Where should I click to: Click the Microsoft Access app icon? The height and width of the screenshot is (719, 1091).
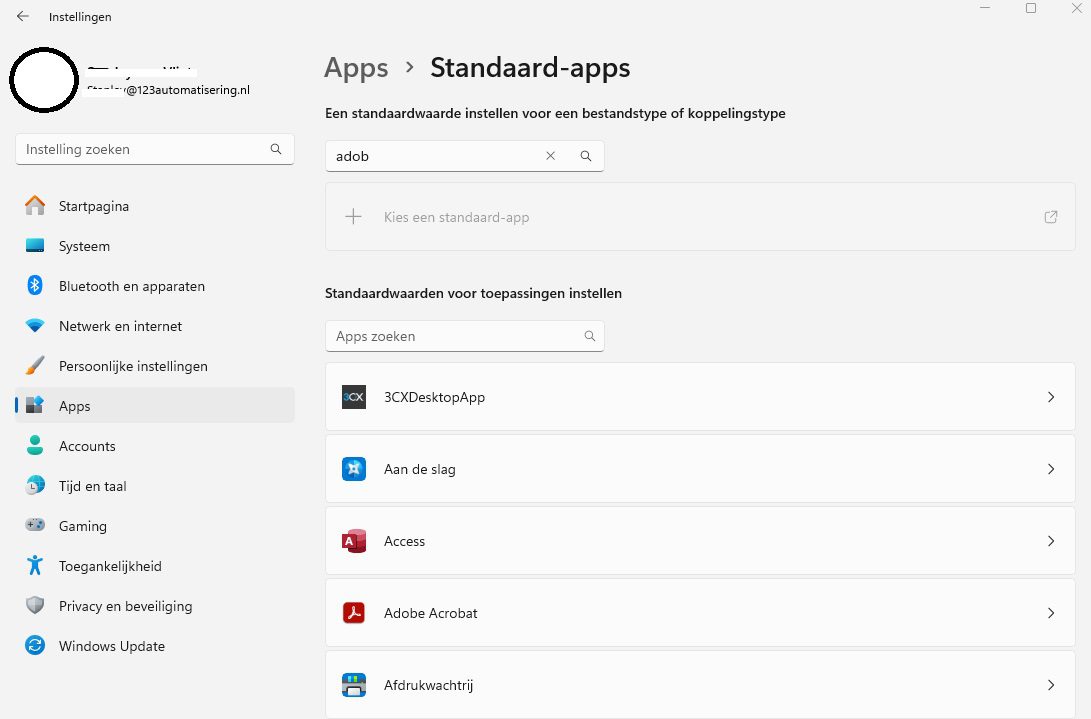pos(354,541)
